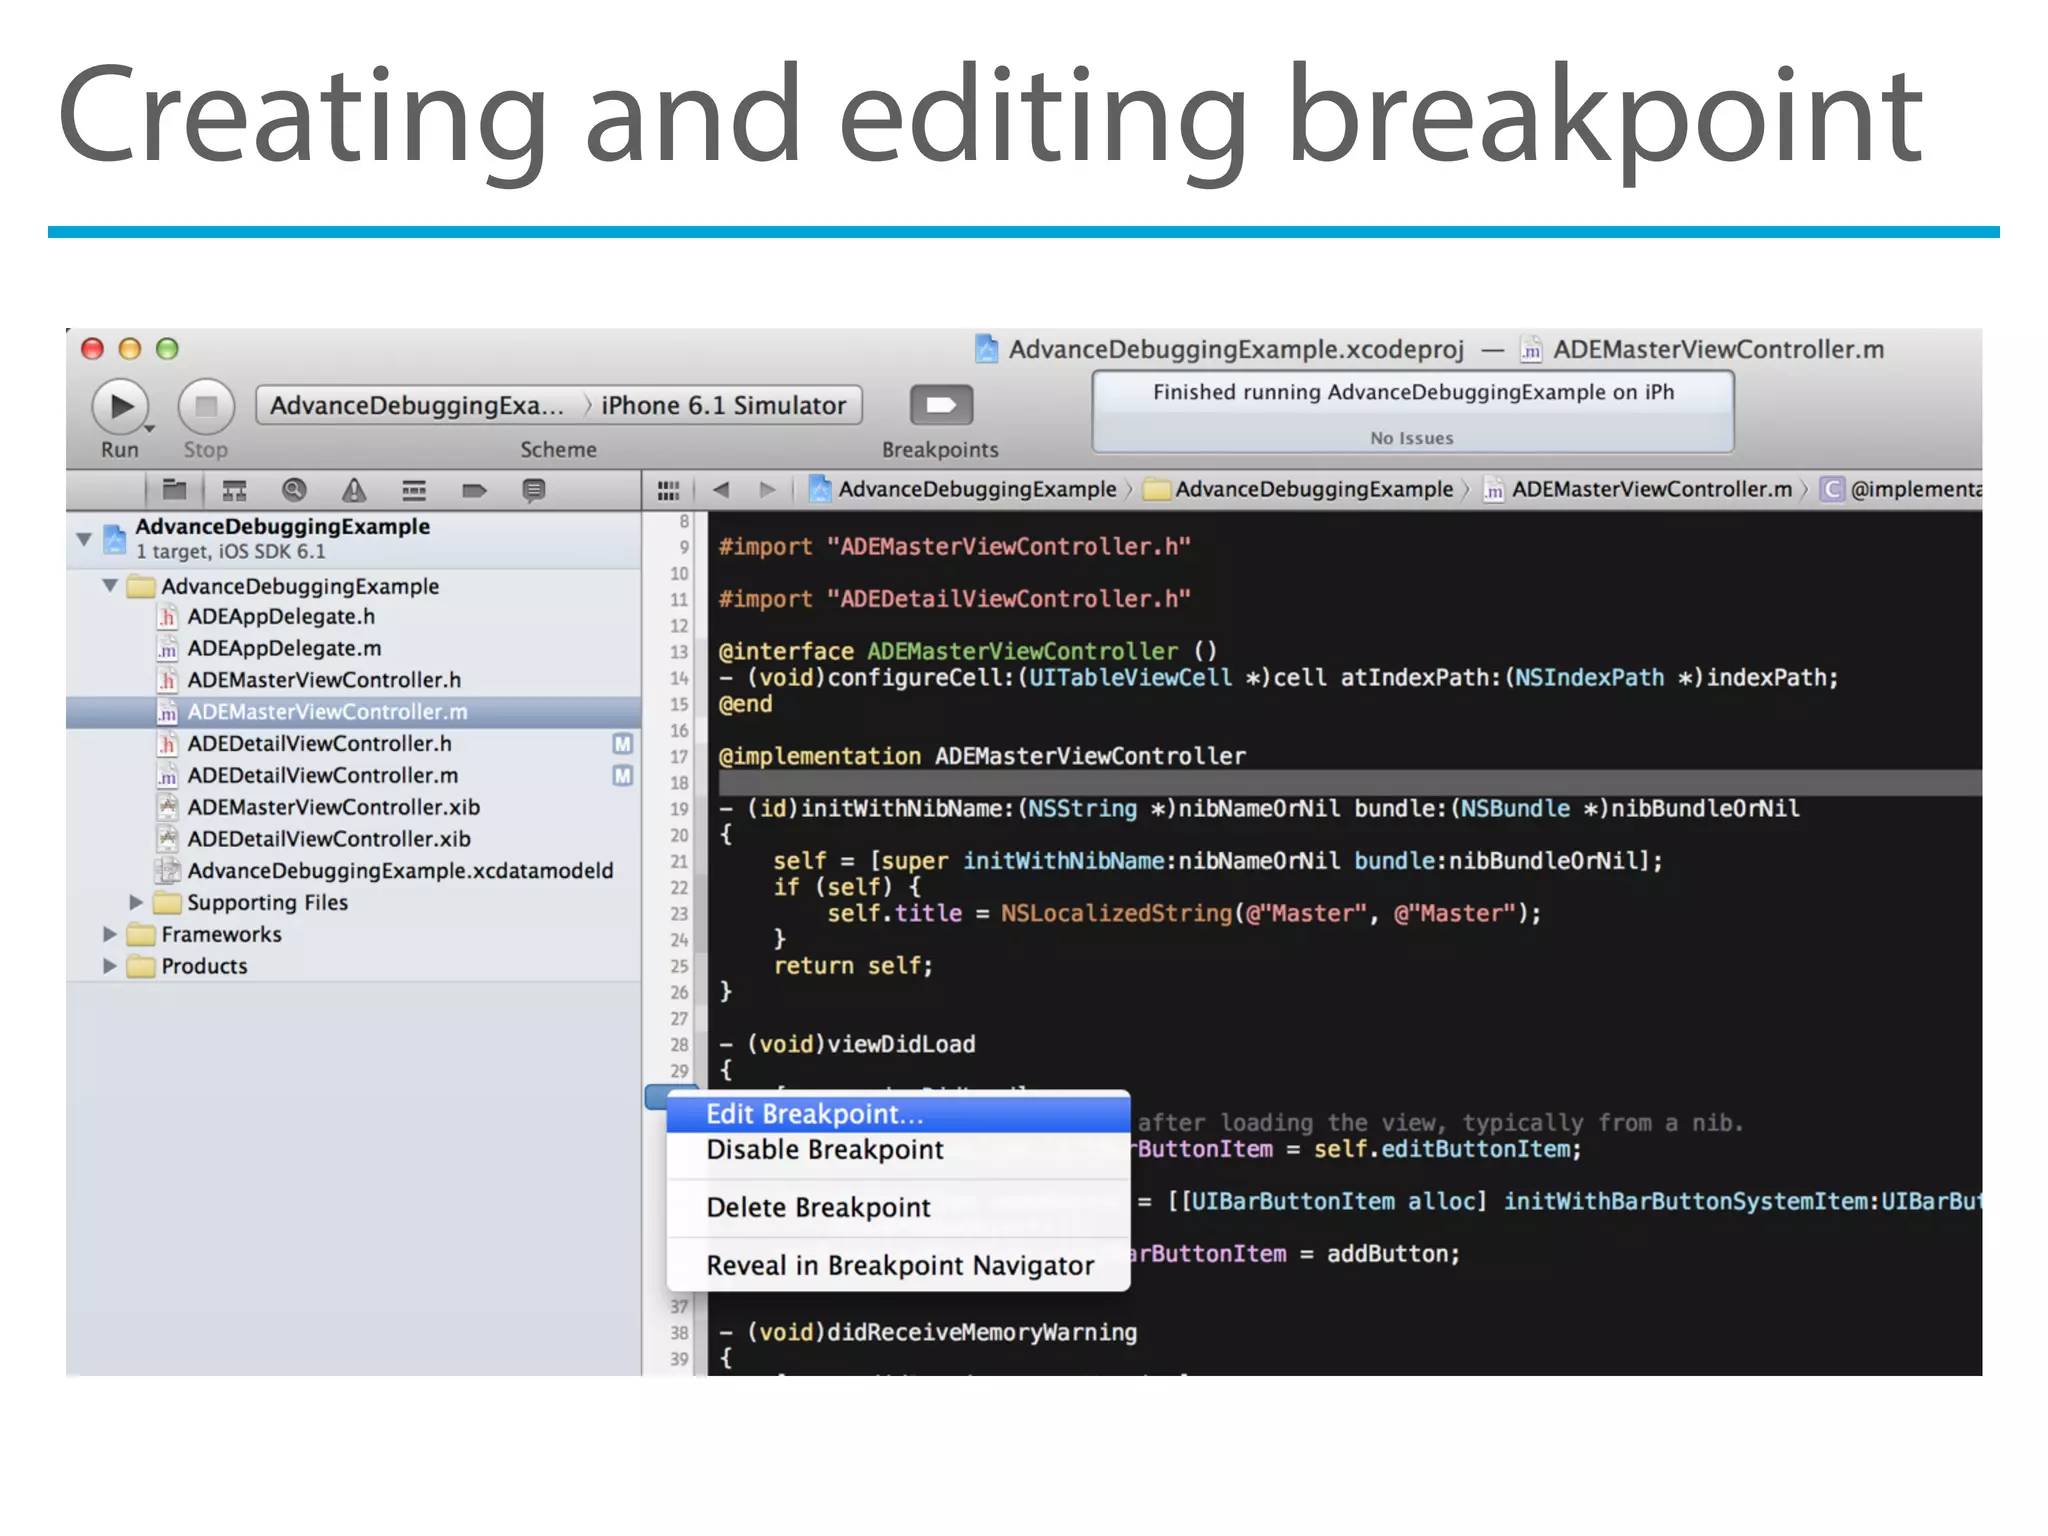Show the Issue navigator warning icon

point(354,490)
